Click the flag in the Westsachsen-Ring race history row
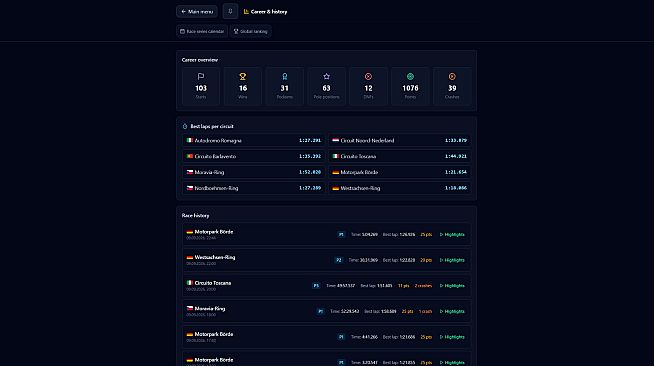This screenshot has height=366, width=654. pyautogui.click(x=190, y=258)
